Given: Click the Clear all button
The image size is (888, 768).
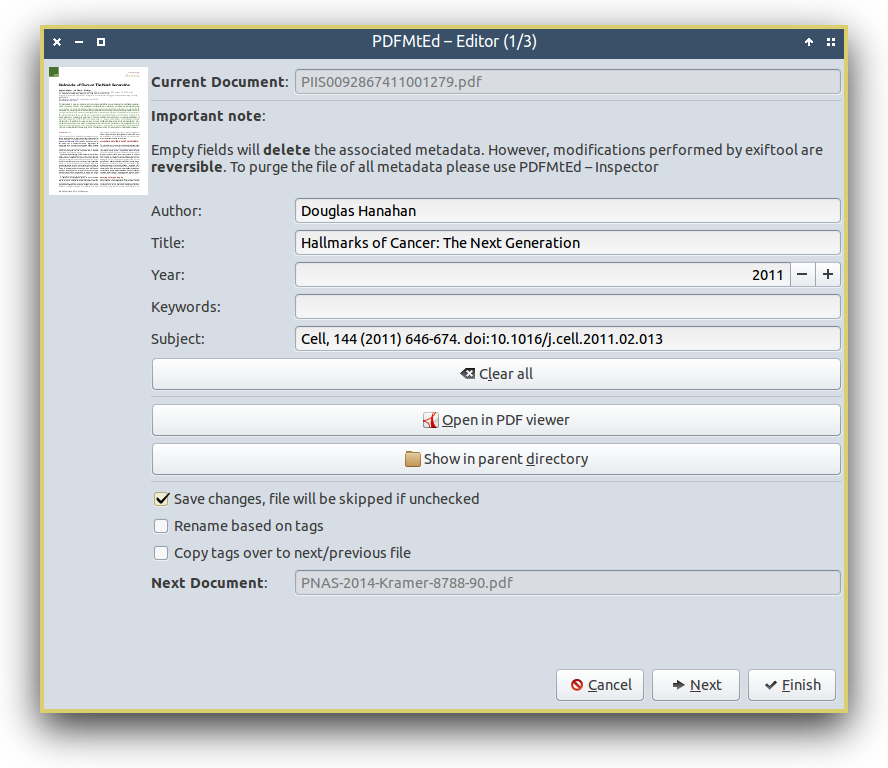Looking at the screenshot, I should [x=496, y=374].
